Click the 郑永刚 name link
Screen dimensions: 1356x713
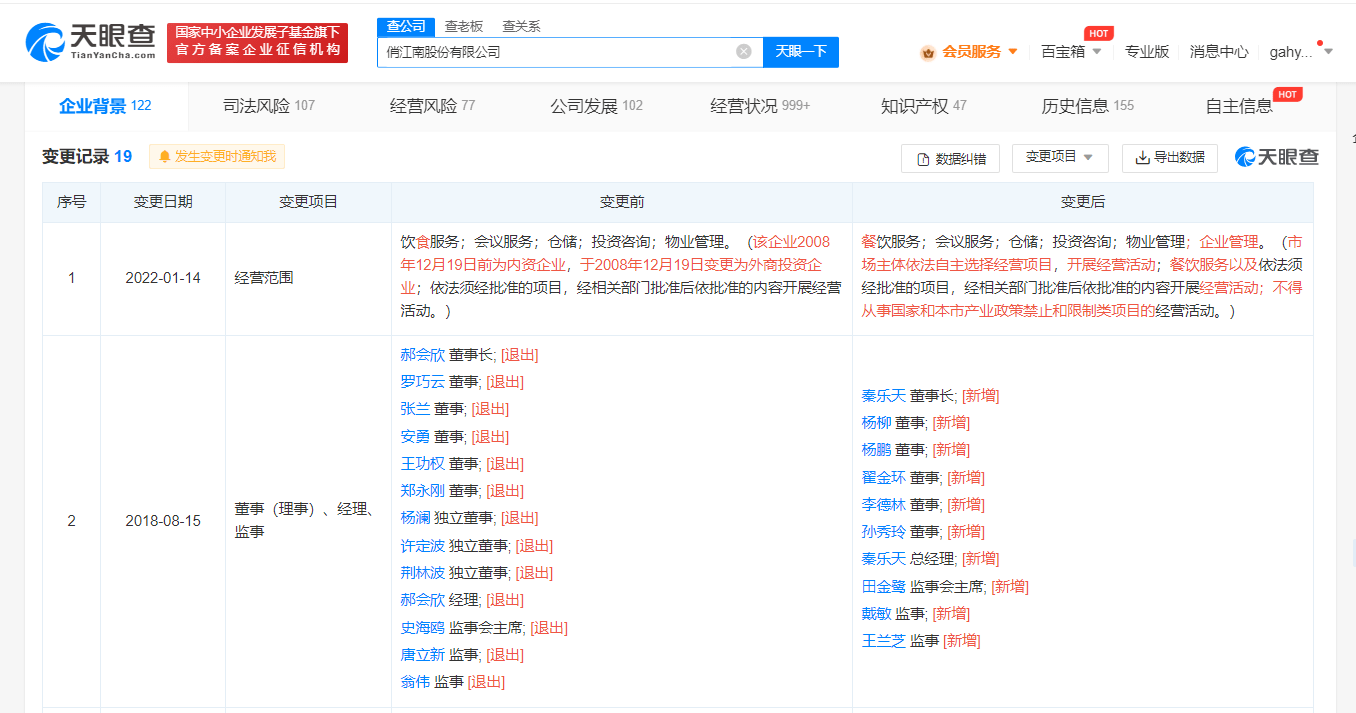(422, 491)
